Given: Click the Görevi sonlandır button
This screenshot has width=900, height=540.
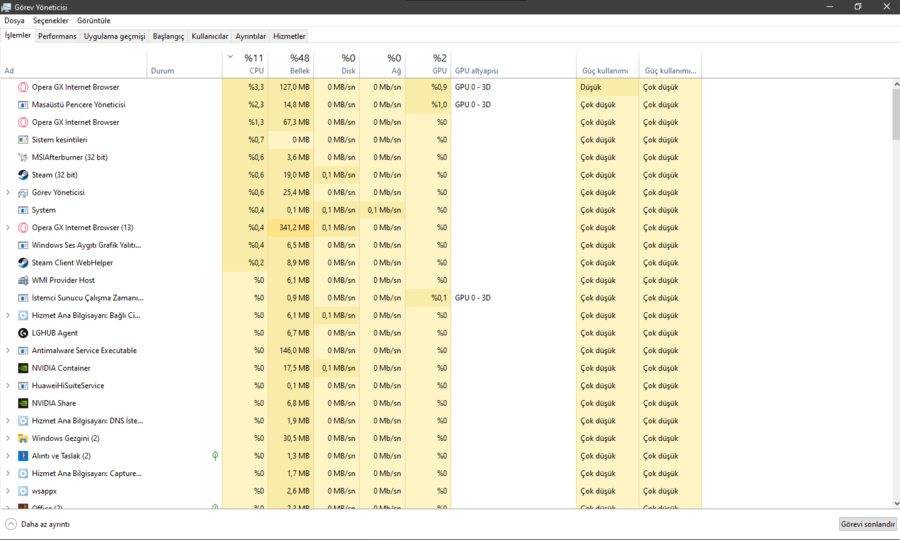Looking at the screenshot, I should click(x=867, y=524).
